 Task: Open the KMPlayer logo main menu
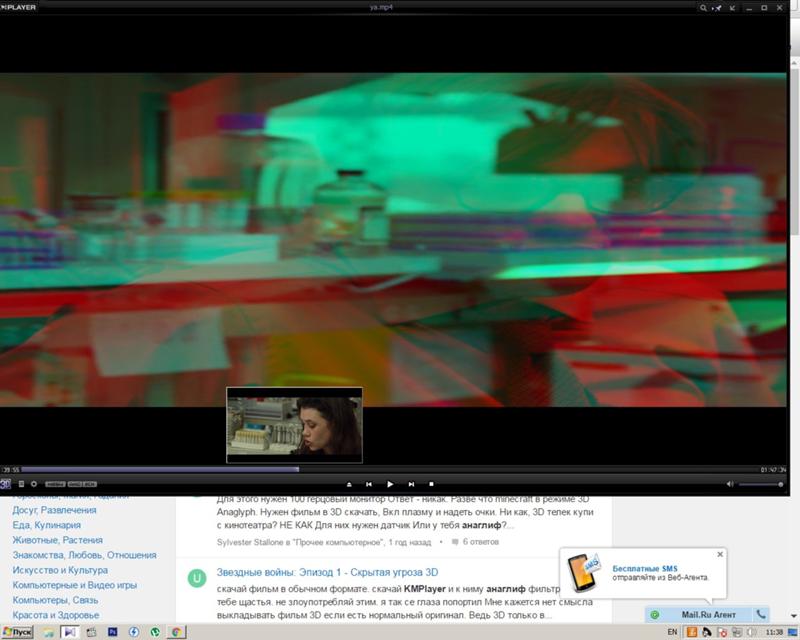18,7
